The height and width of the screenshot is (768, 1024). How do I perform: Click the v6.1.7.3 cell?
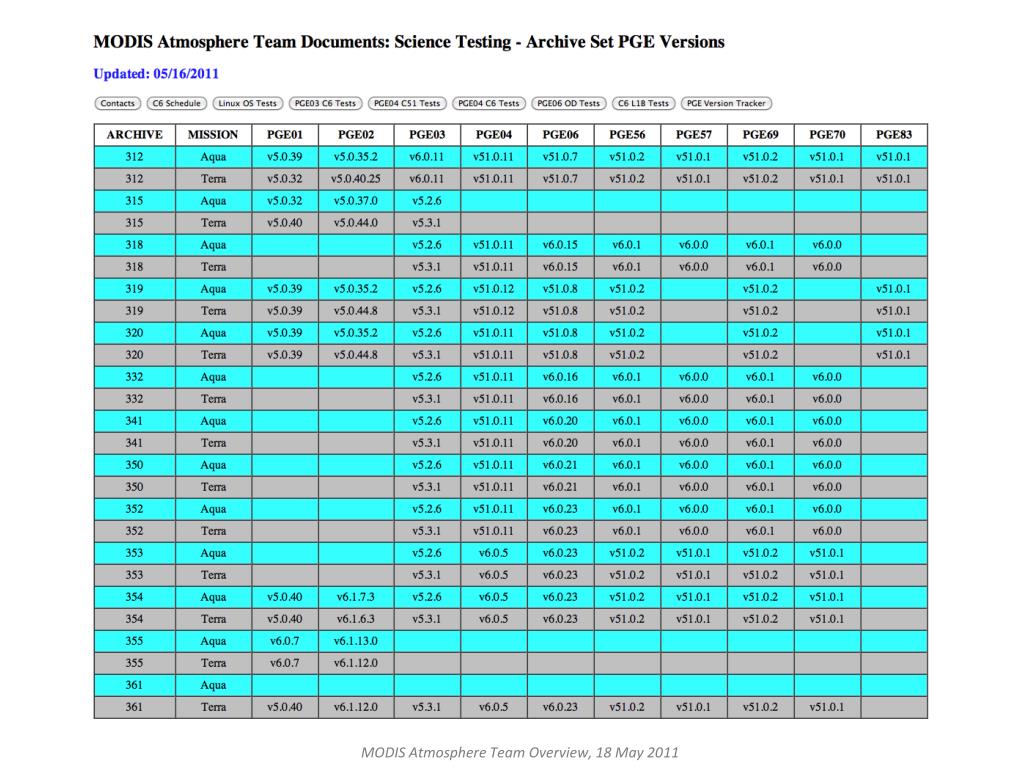[356, 597]
